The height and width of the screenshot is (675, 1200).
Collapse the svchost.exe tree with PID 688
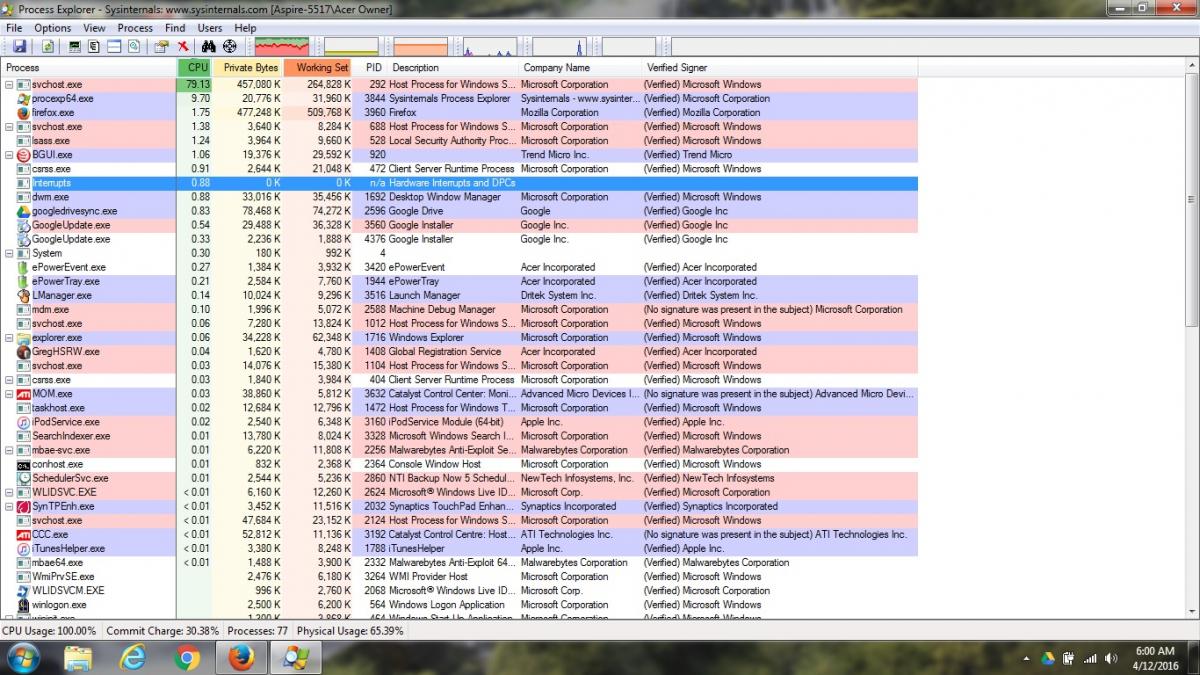point(9,127)
